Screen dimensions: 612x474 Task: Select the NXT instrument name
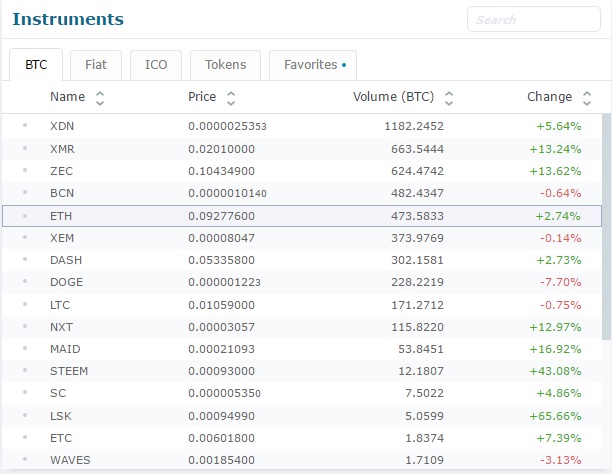tap(61, 327)
